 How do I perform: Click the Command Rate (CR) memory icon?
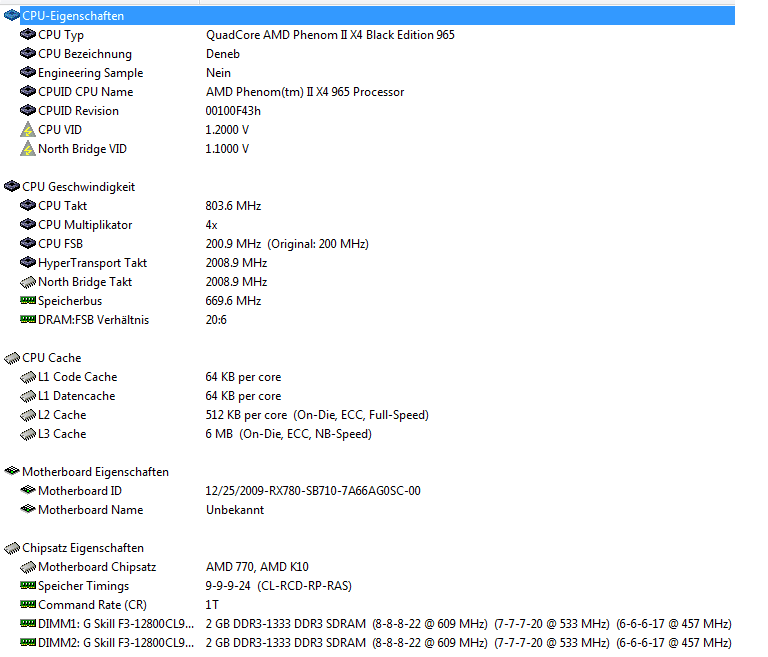(x=28, y=605)
